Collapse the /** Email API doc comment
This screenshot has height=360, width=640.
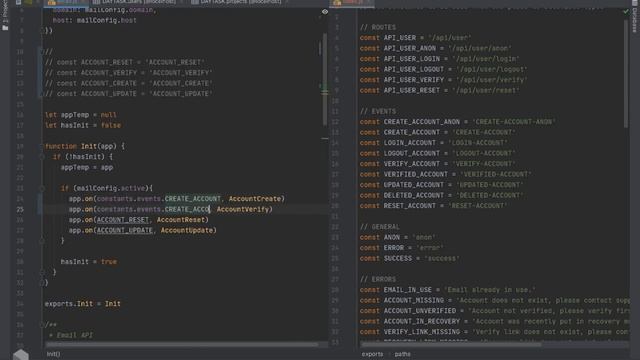tap(42, 325)
